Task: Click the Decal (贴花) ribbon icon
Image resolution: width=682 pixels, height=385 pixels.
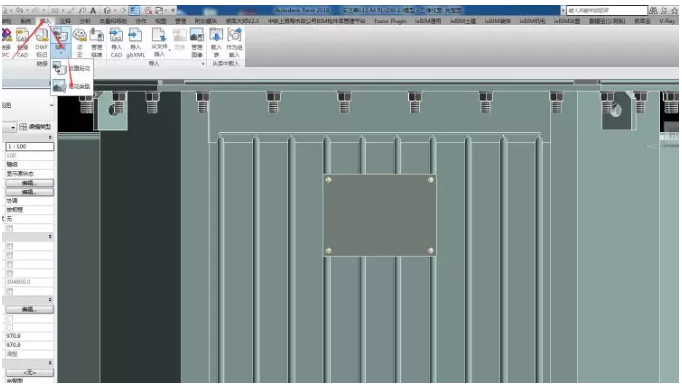Action: [60, 36]
